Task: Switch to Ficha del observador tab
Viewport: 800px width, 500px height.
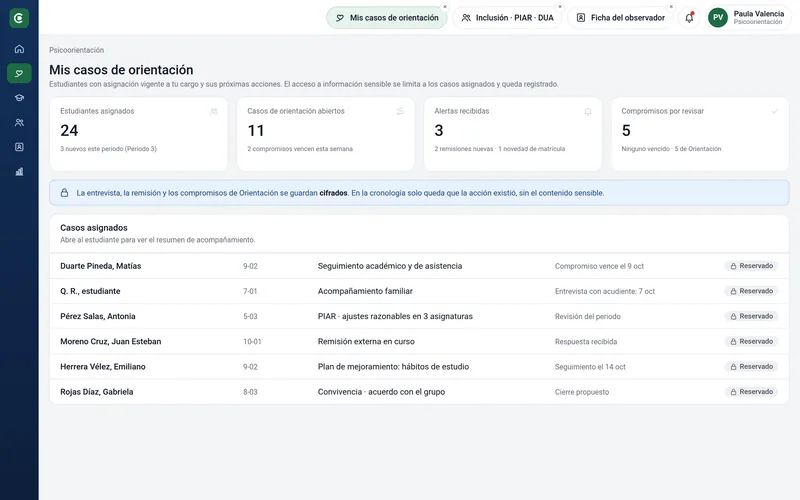Action: [x=620, y=18]
